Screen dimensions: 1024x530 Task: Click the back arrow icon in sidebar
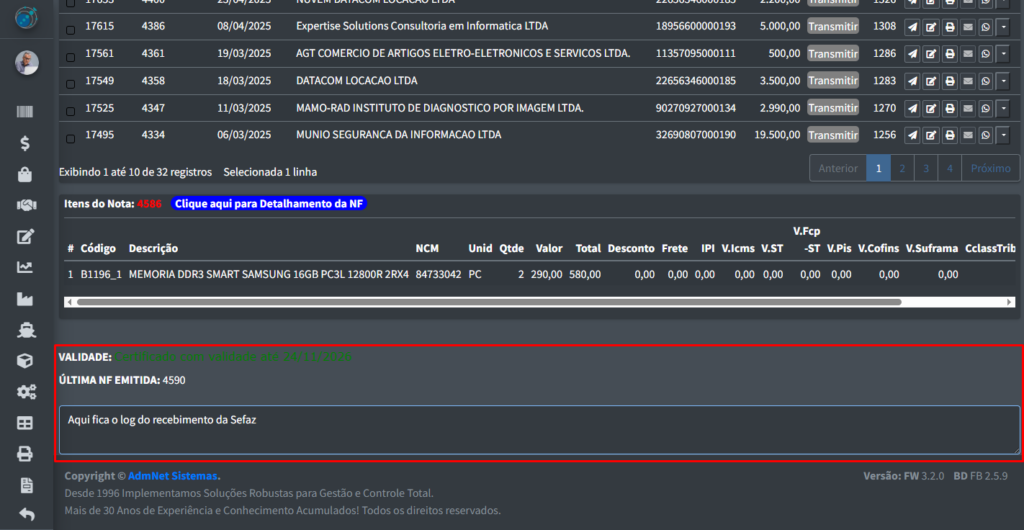click(25, 515)
